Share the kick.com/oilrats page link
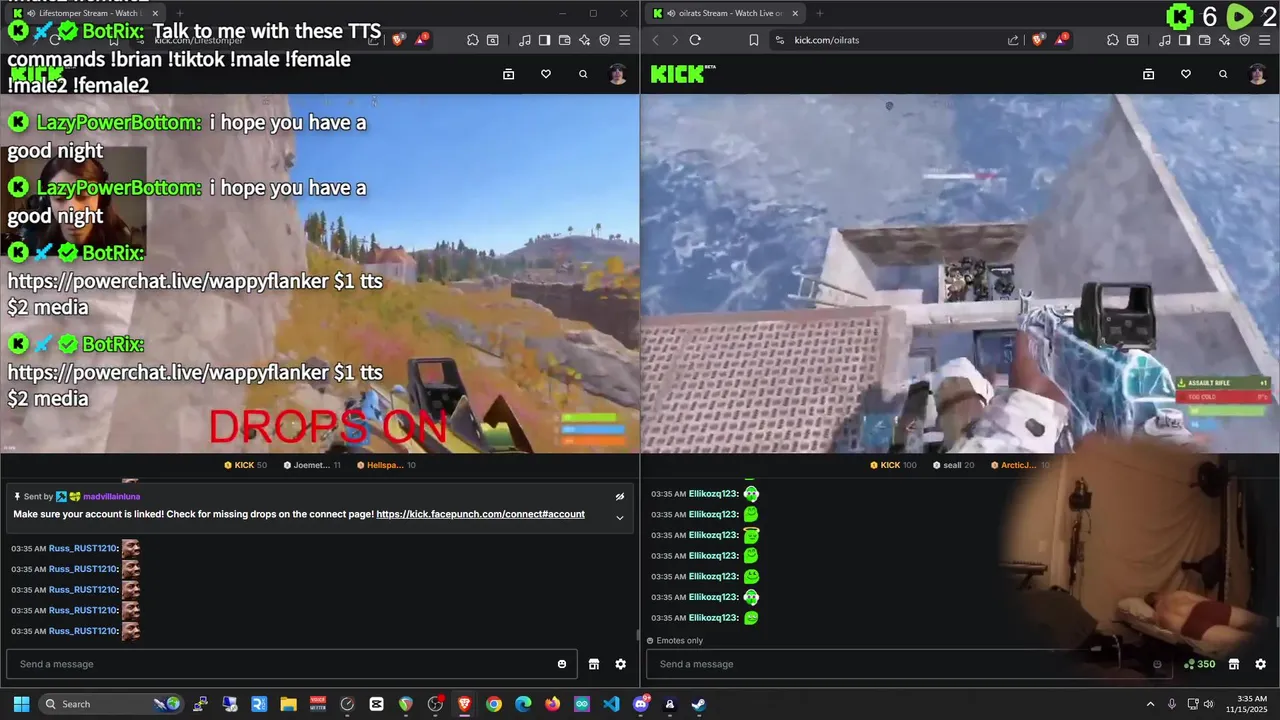Screen dimensions: 1280x720 pos(1013,40)
